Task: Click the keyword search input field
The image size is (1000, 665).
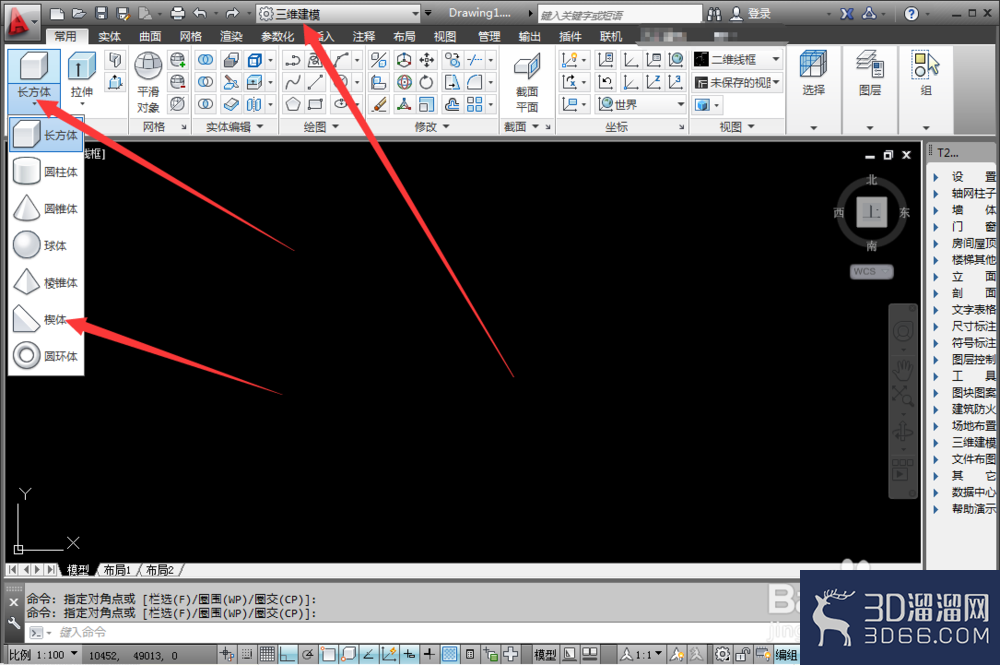Action: click(619, 14)
